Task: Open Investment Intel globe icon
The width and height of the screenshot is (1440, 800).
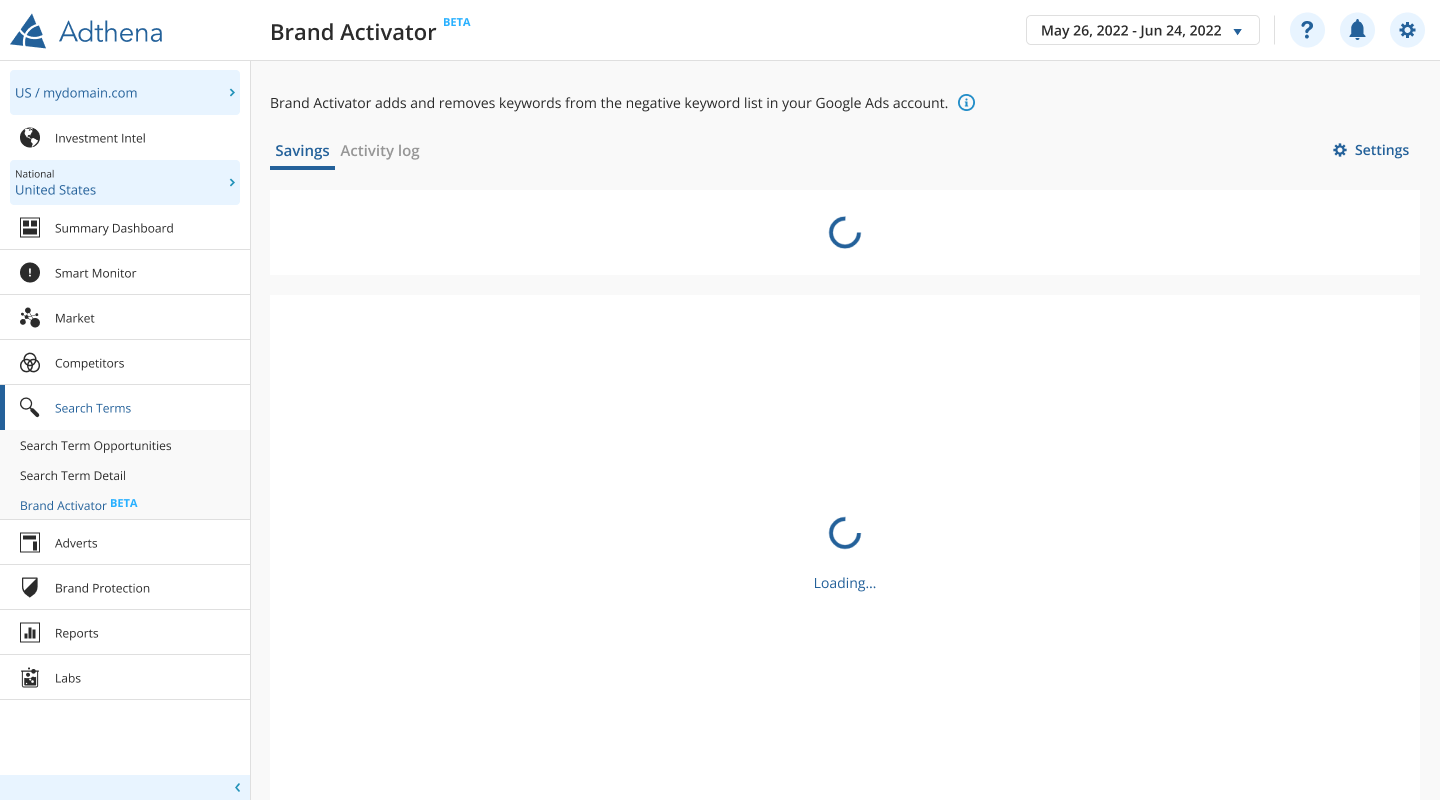Action: pos(30,138)
